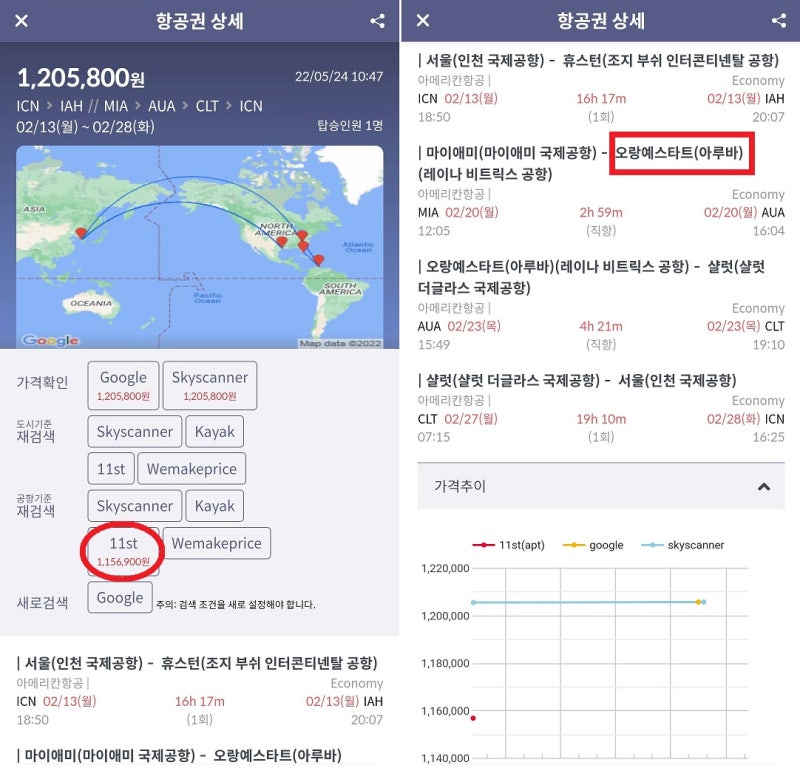Open Skyscanner price check showing 1,205,800원
Image resolution: width=800 pixels, height=768 pixels.
coord(209,385)
